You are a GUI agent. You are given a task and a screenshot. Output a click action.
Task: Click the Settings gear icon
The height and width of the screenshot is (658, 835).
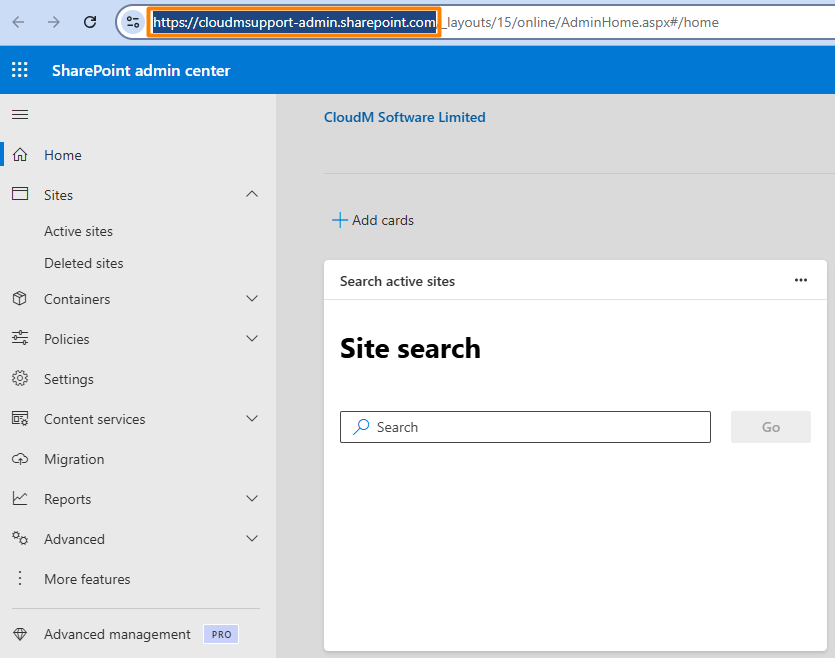(20, 379)
